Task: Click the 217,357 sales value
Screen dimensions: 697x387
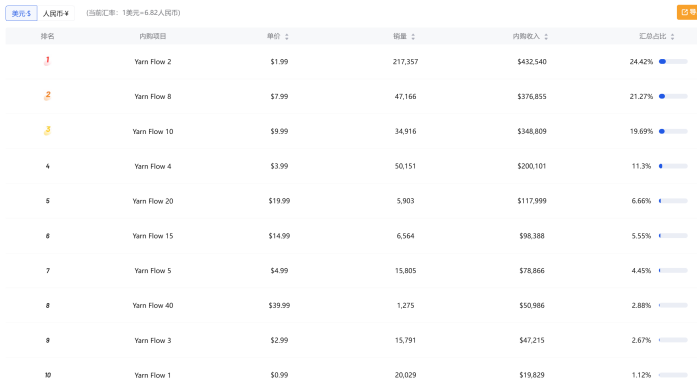Action: click(405, 62)
